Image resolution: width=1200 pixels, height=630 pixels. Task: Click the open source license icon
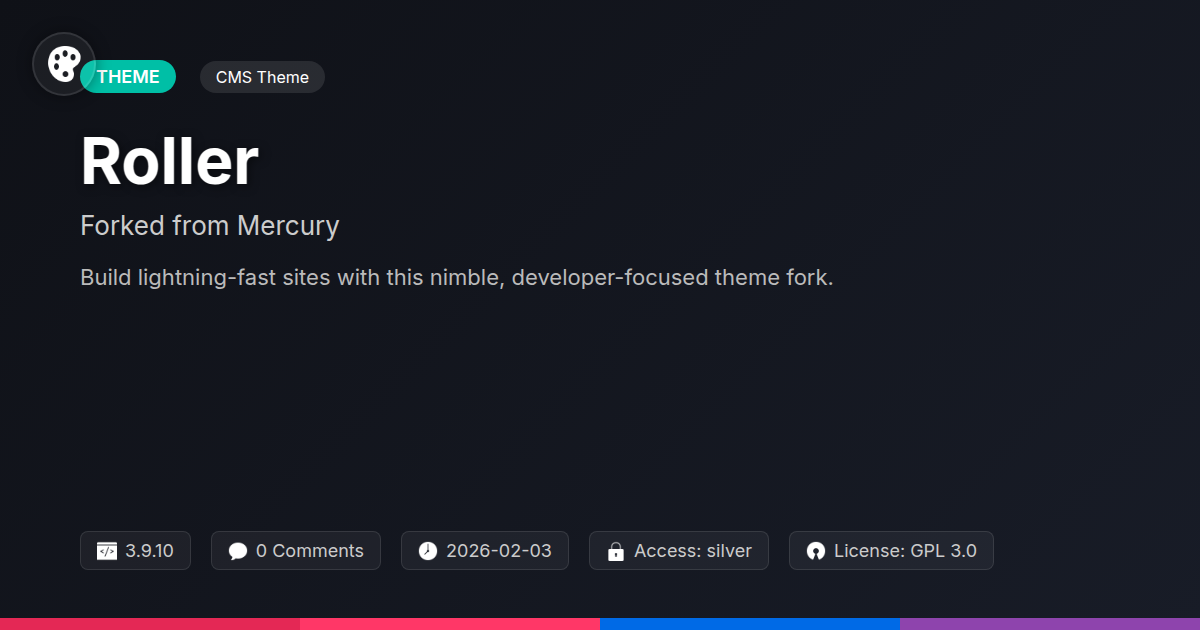(816, 551)
